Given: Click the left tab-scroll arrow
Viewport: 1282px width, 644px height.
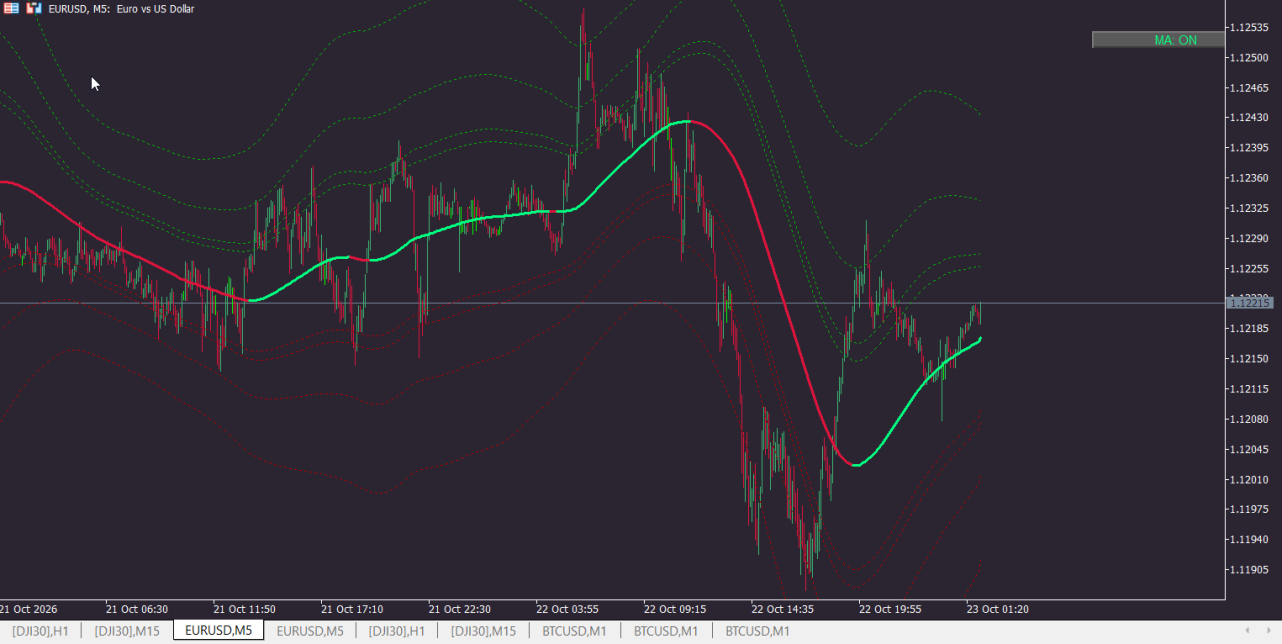Looking at the screenshot, I should (1246, 630).
